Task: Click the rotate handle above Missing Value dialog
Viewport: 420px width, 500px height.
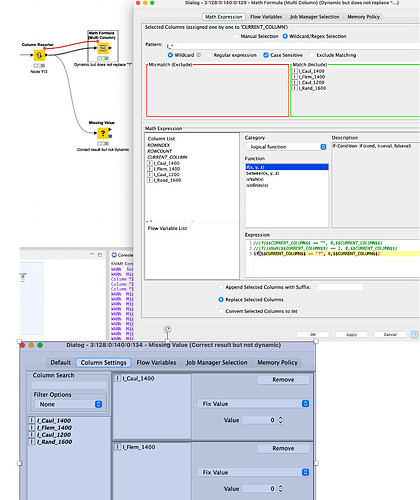Action: (167, 329)
